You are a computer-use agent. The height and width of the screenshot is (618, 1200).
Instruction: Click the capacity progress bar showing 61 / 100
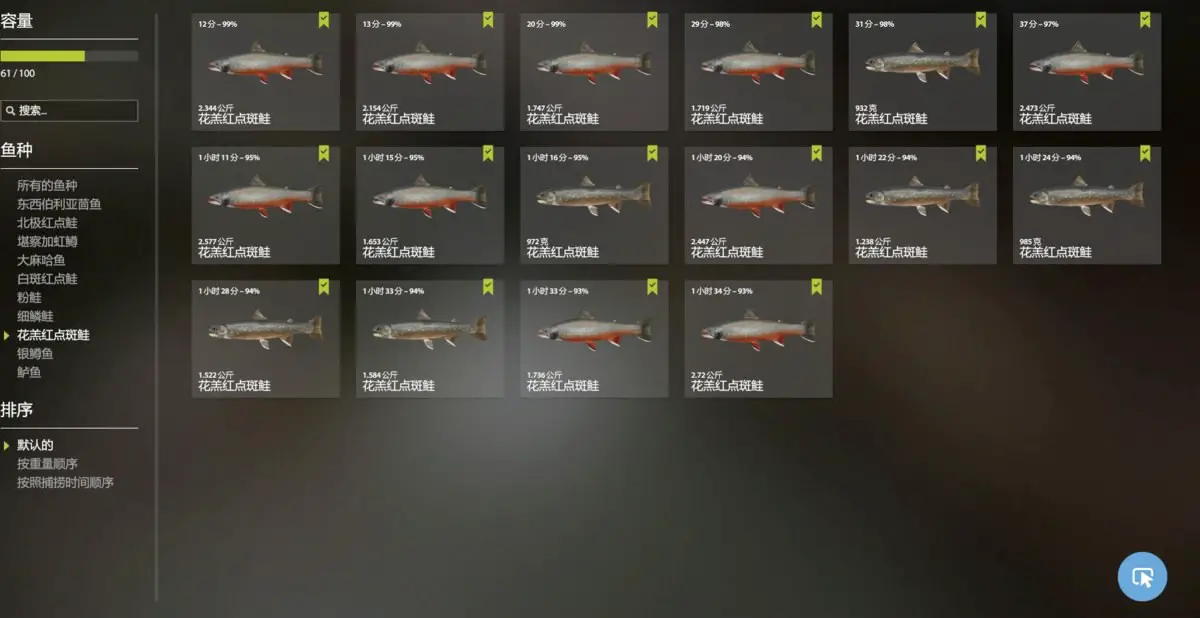coord(69,56)
